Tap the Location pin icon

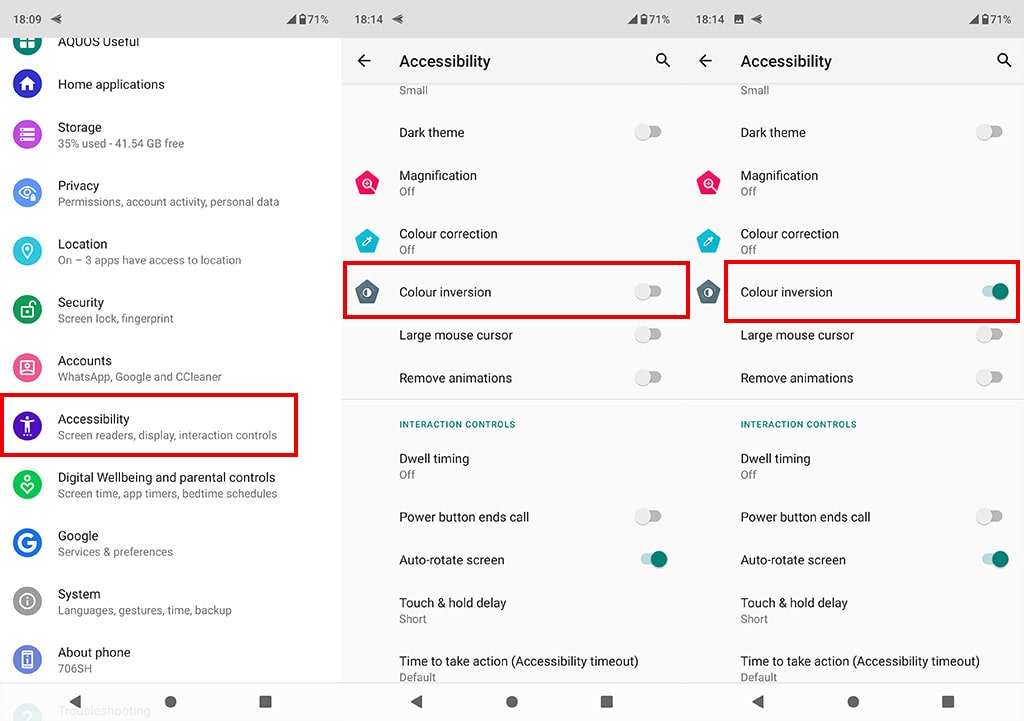(x=27, y=251)
